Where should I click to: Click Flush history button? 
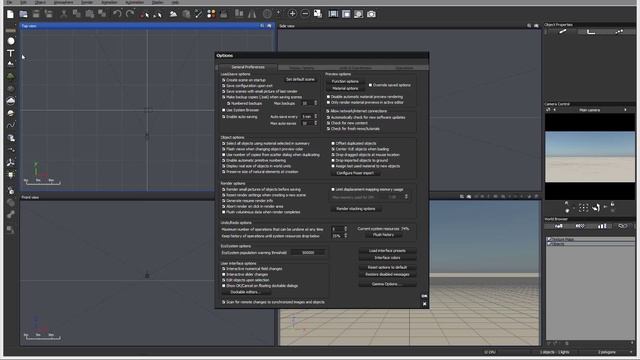pos(383,235)
